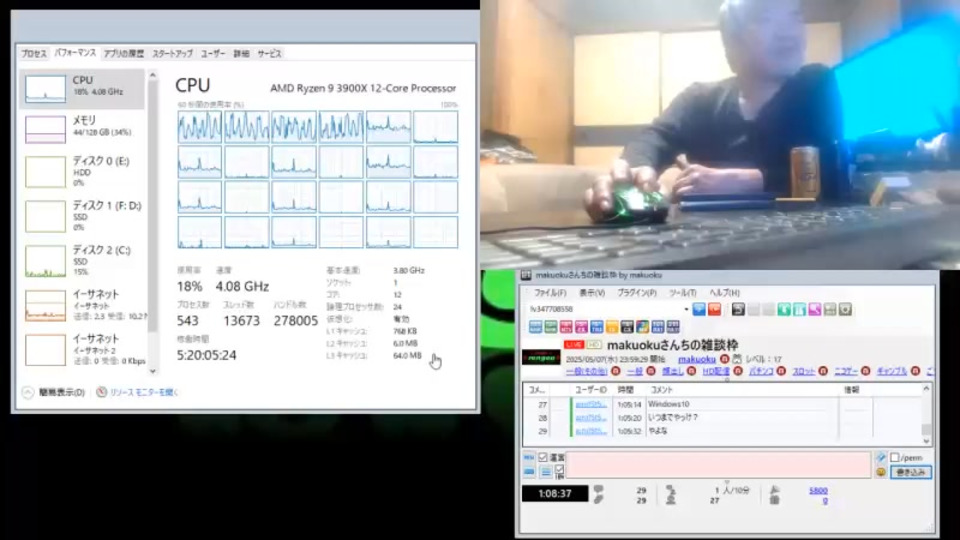Click the resource monitor icon in Task Manager
Image resolution: width=960 pixels, height=540 pixels.
pyautogui.click(x=102, y=392)
